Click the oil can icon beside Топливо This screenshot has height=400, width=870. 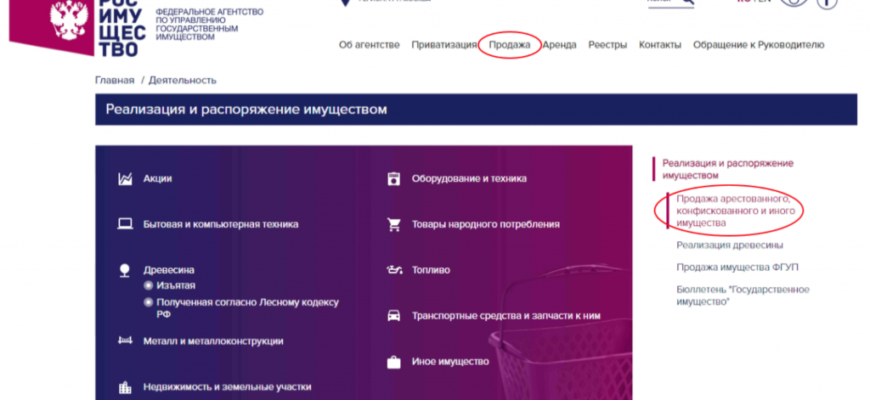394,270
